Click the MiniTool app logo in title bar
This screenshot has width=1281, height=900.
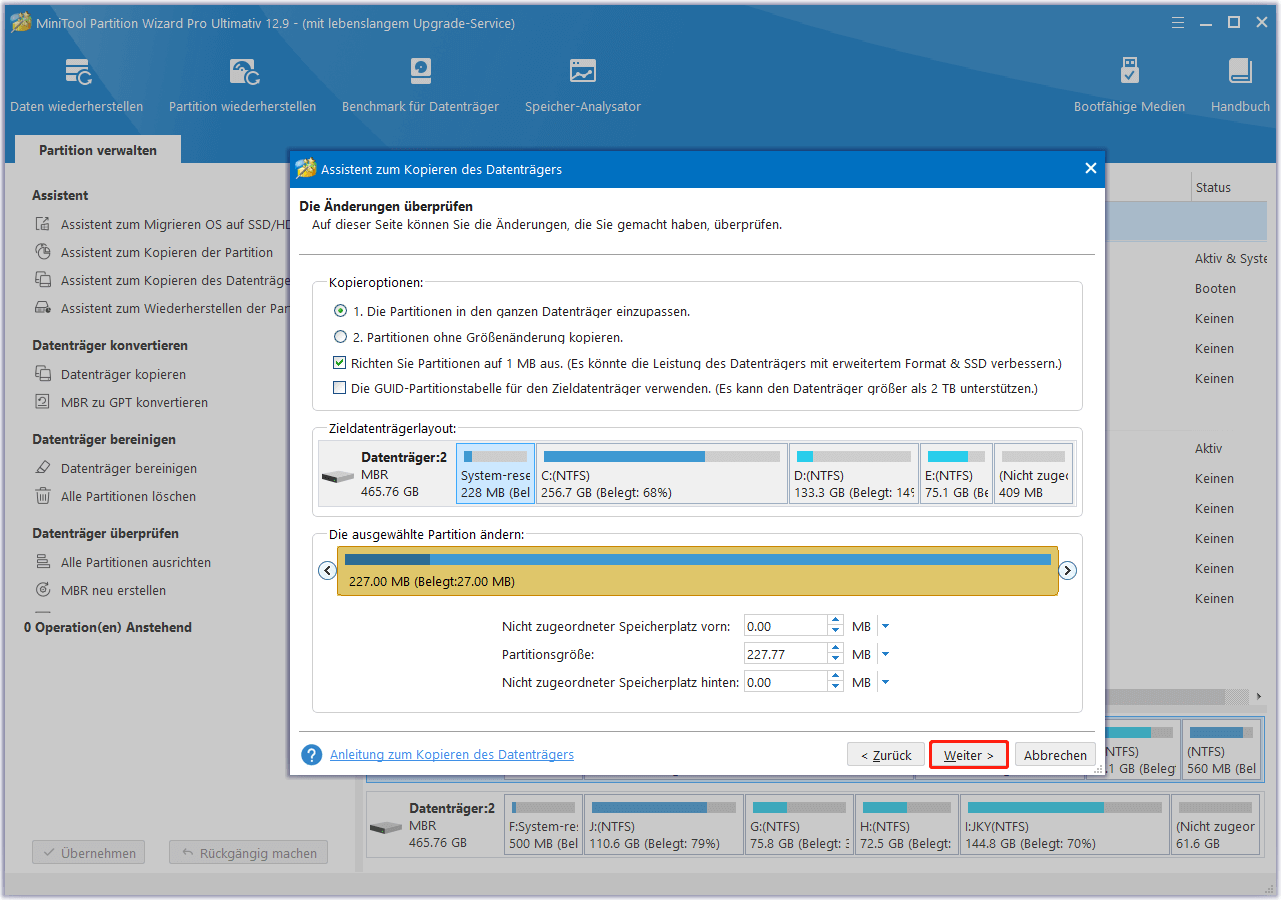20,22
